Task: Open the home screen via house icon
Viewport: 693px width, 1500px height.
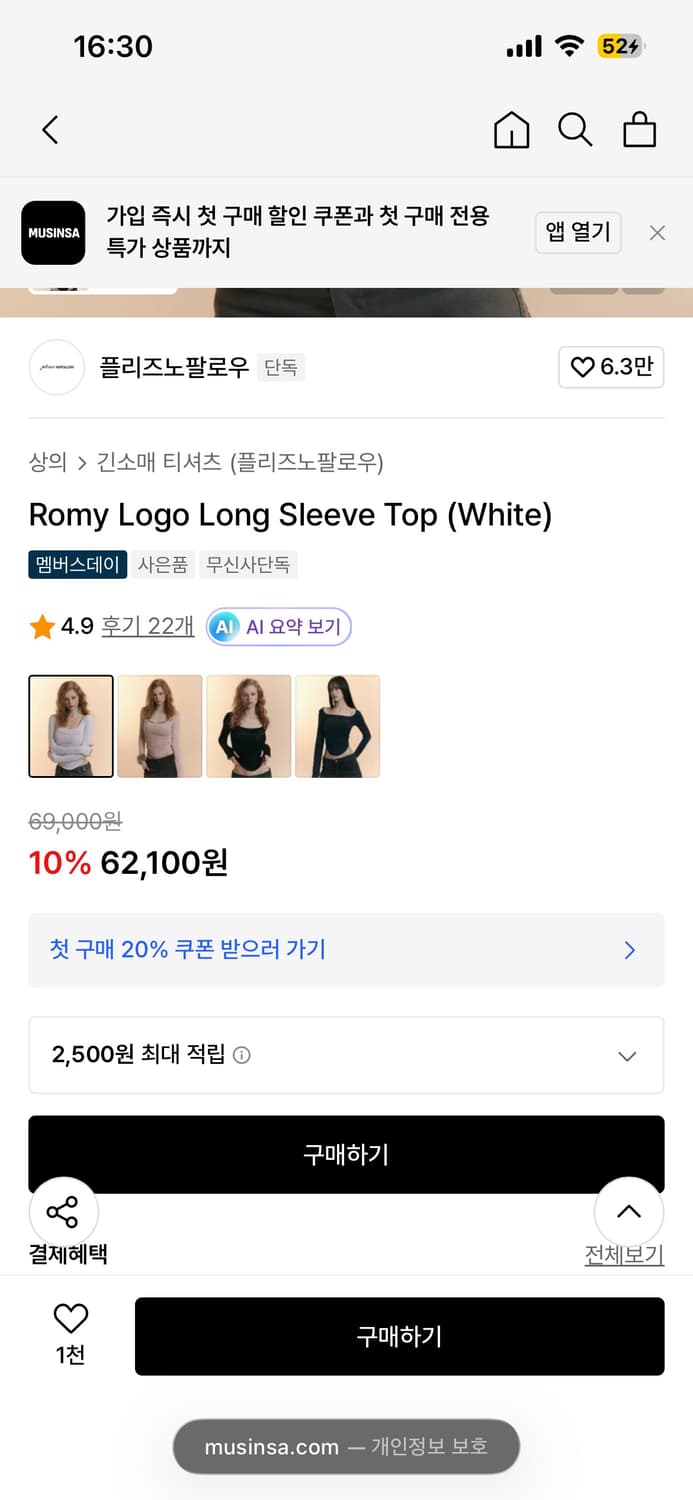Action: point(511,130)
